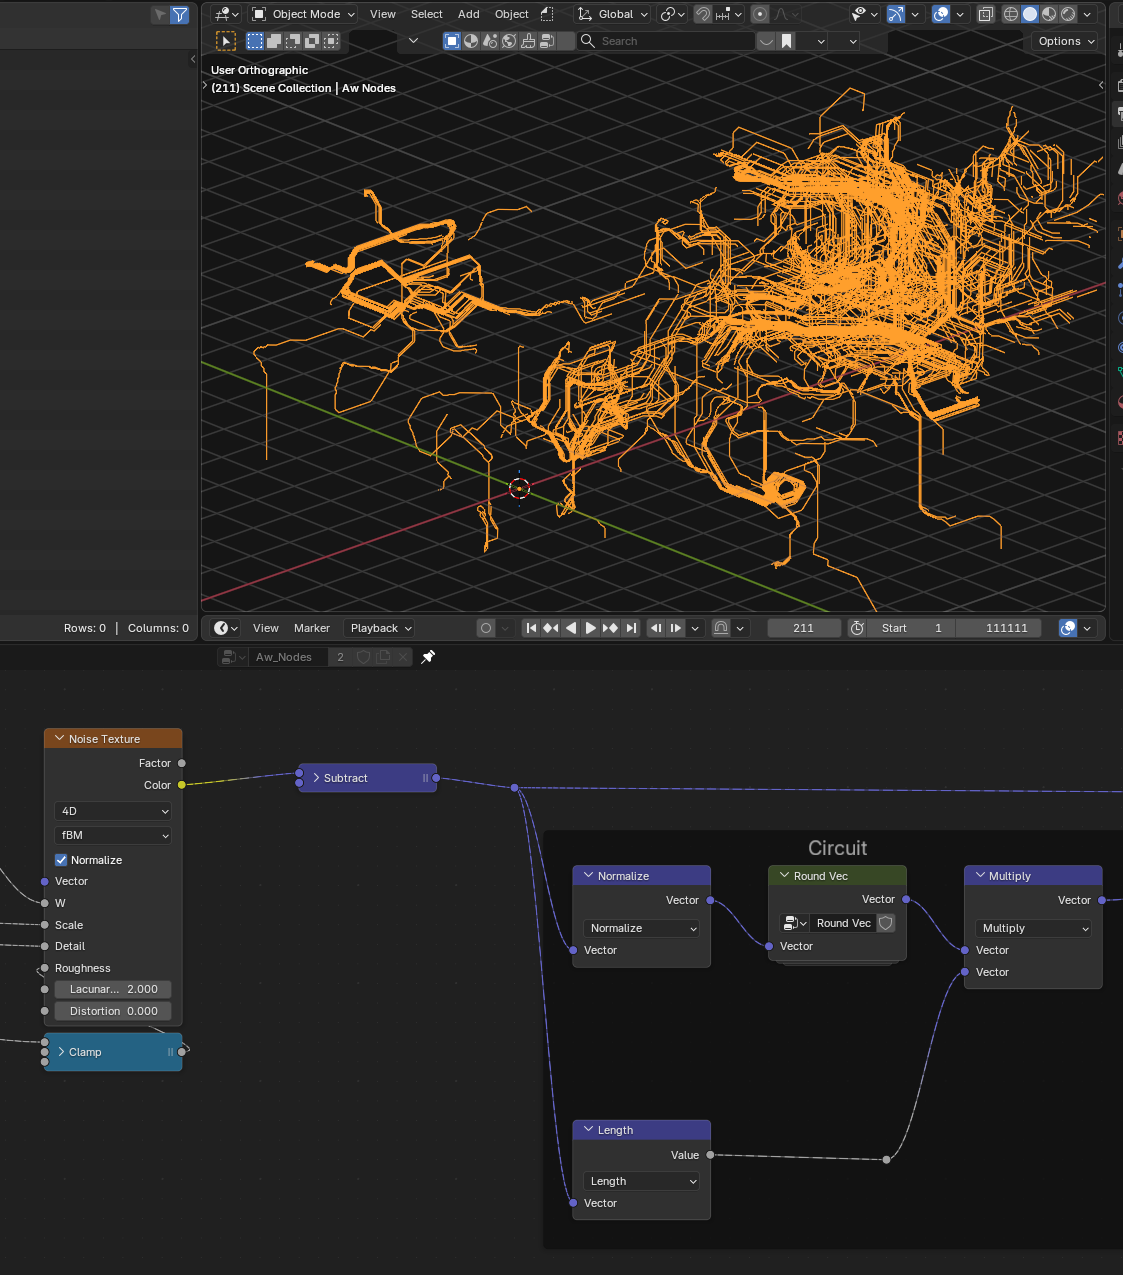This screenshot has height=1275, width=1123.
Task: Open the pivot point dropdown
Action: click(672, 14)
